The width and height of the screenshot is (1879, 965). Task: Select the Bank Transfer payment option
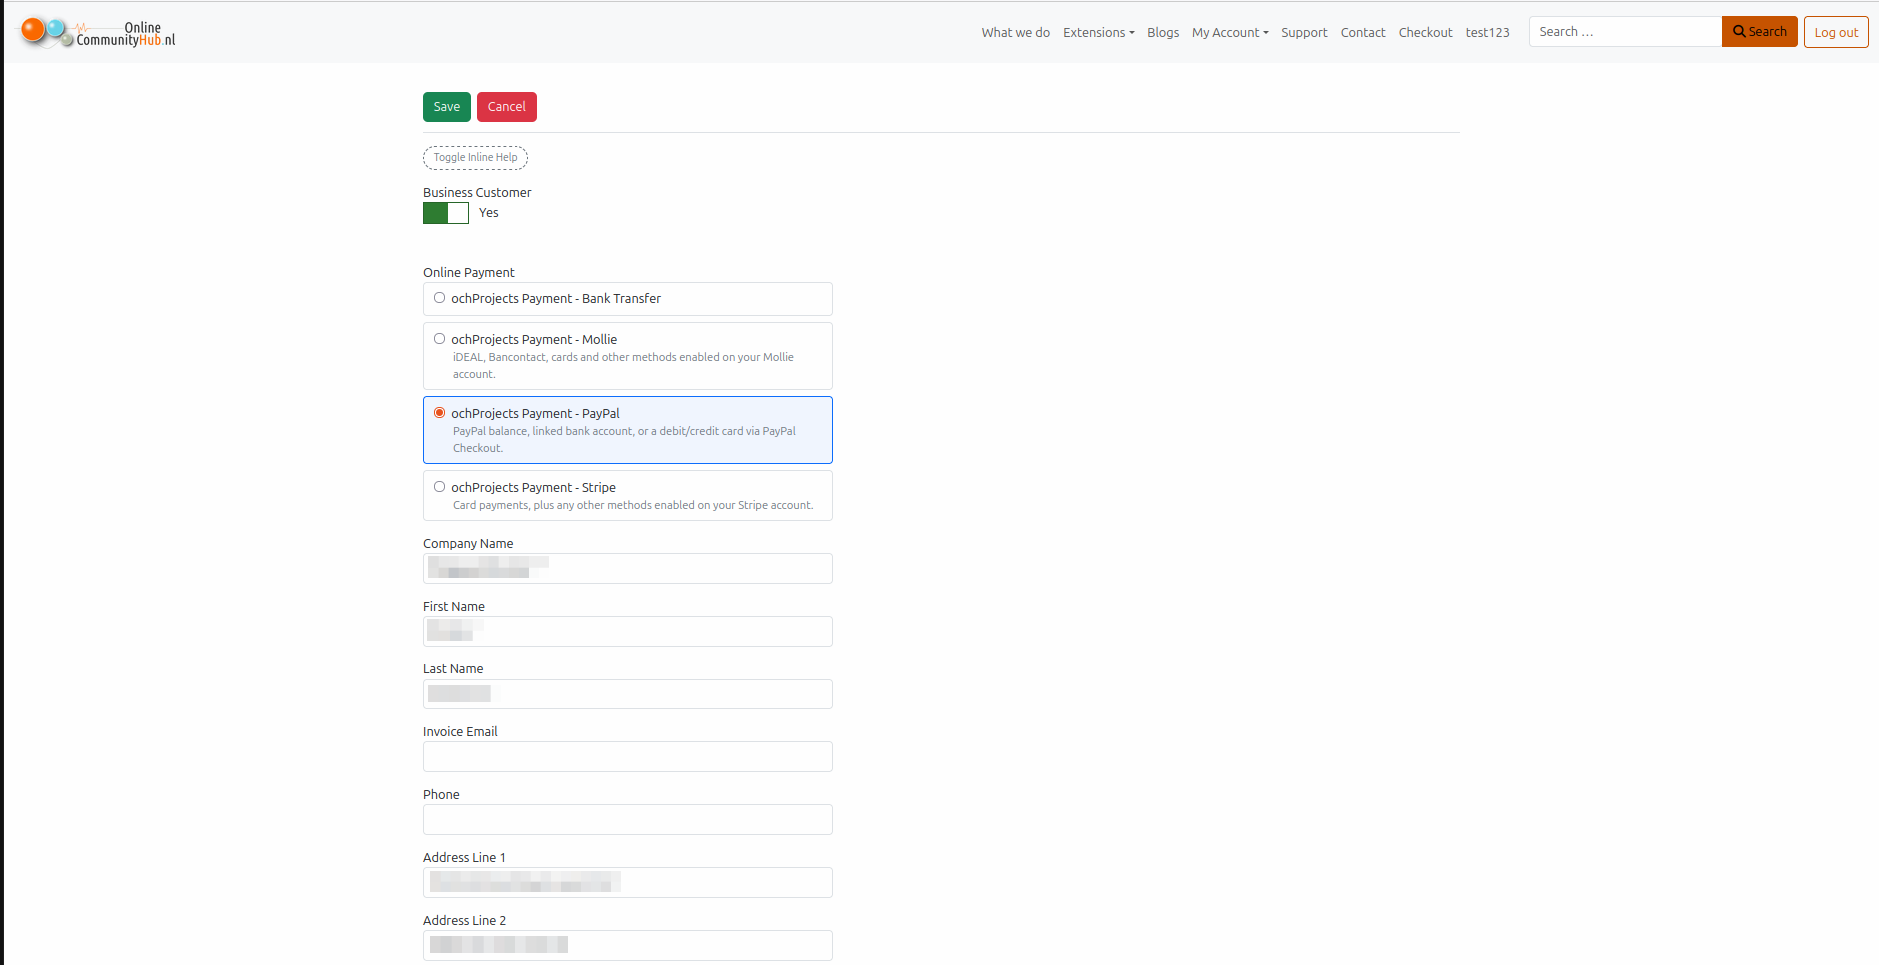(439, 298)
